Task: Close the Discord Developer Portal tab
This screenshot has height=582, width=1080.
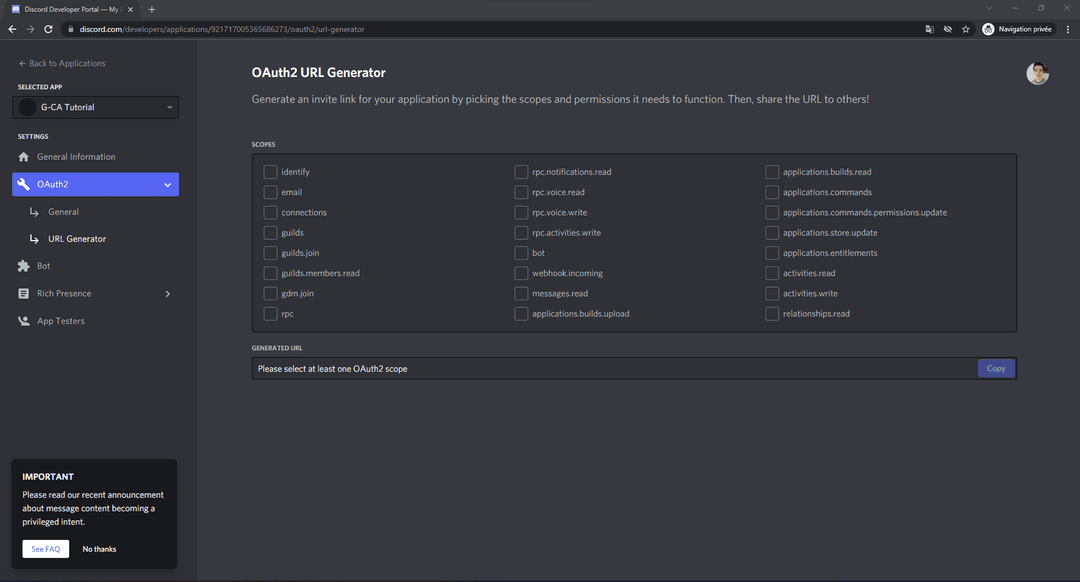Action: pos(130,10)
